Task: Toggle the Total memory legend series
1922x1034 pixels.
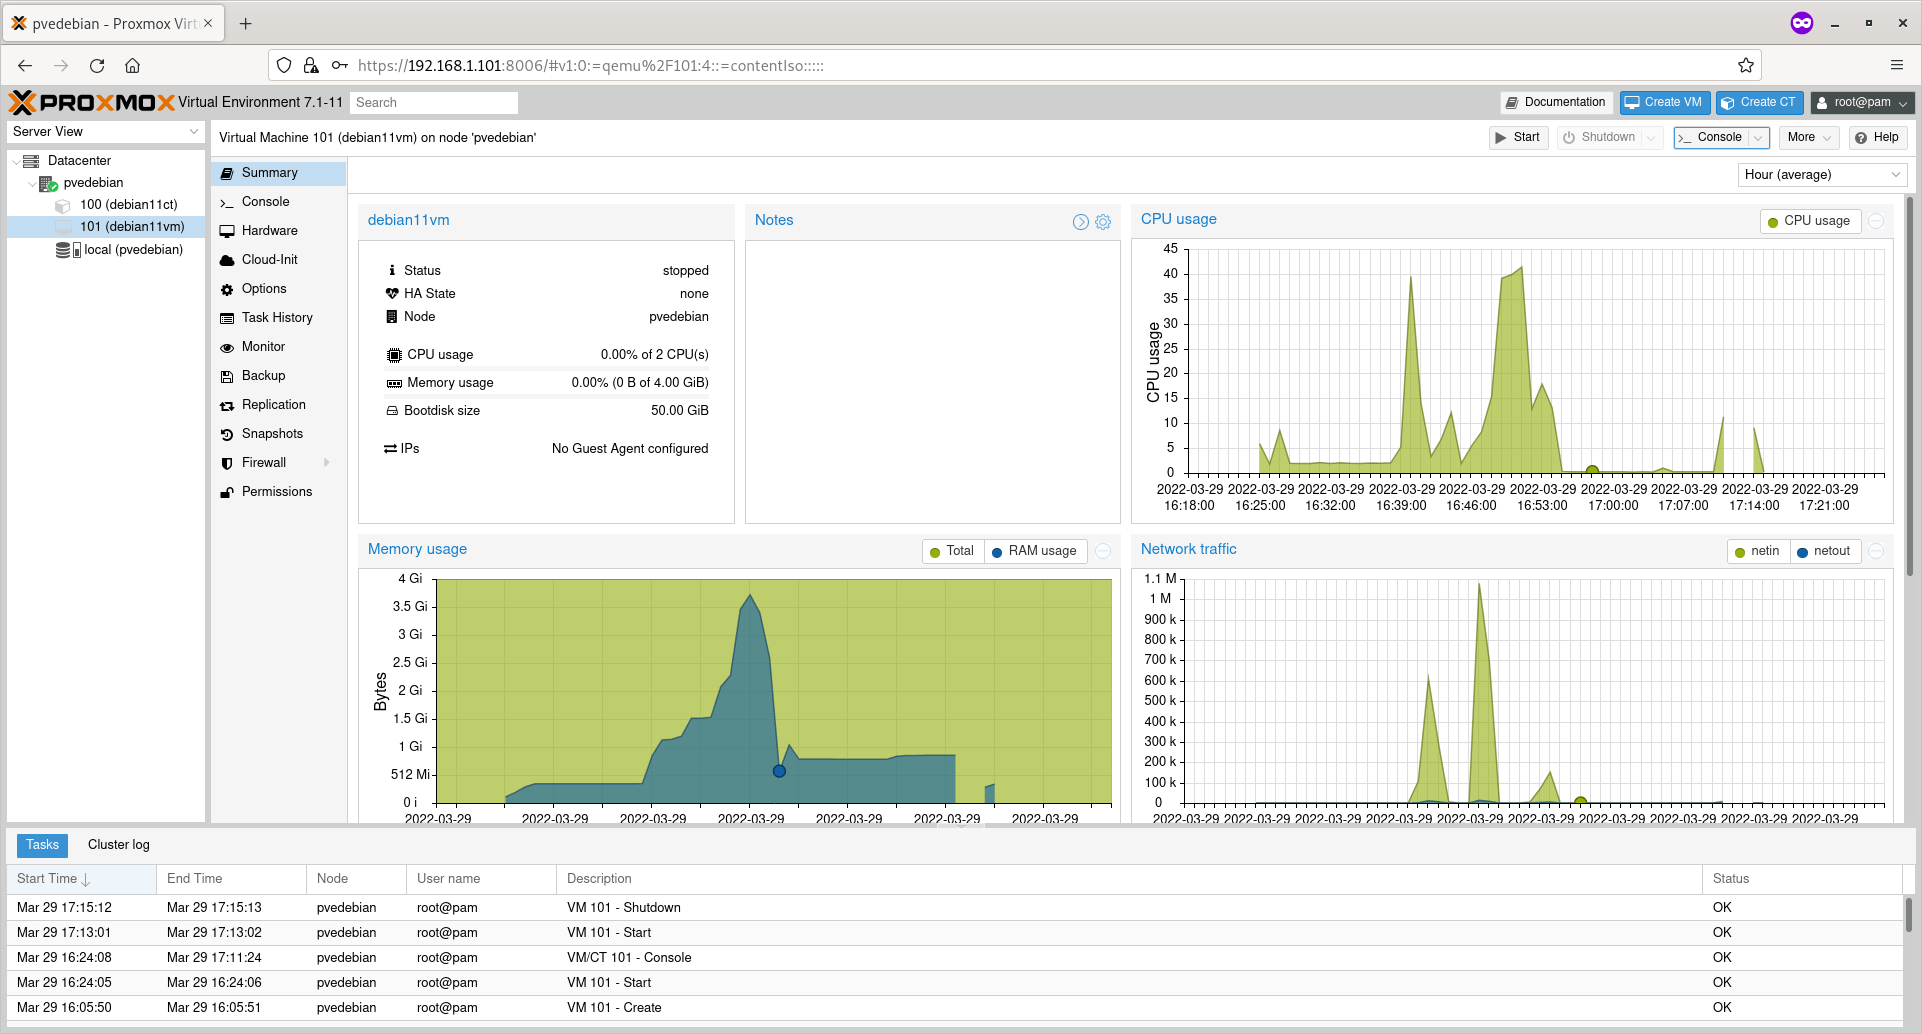Action: point(952,551)
